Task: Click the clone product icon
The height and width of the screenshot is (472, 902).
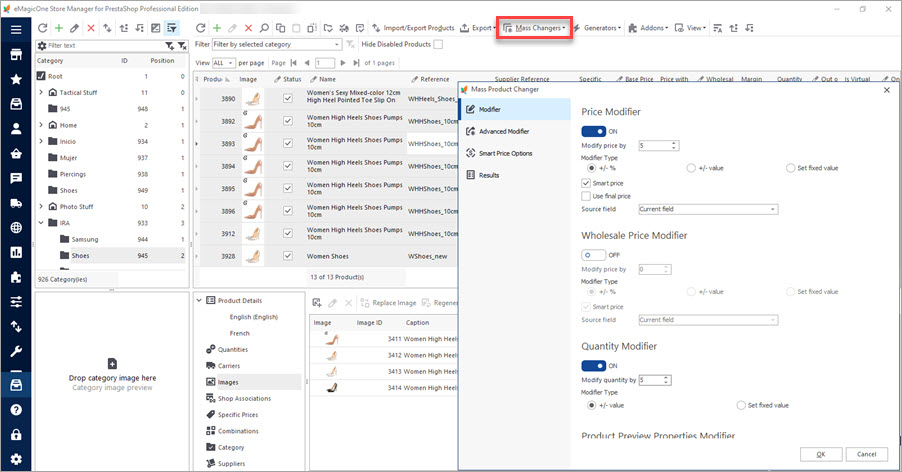Action: point(280,28)
